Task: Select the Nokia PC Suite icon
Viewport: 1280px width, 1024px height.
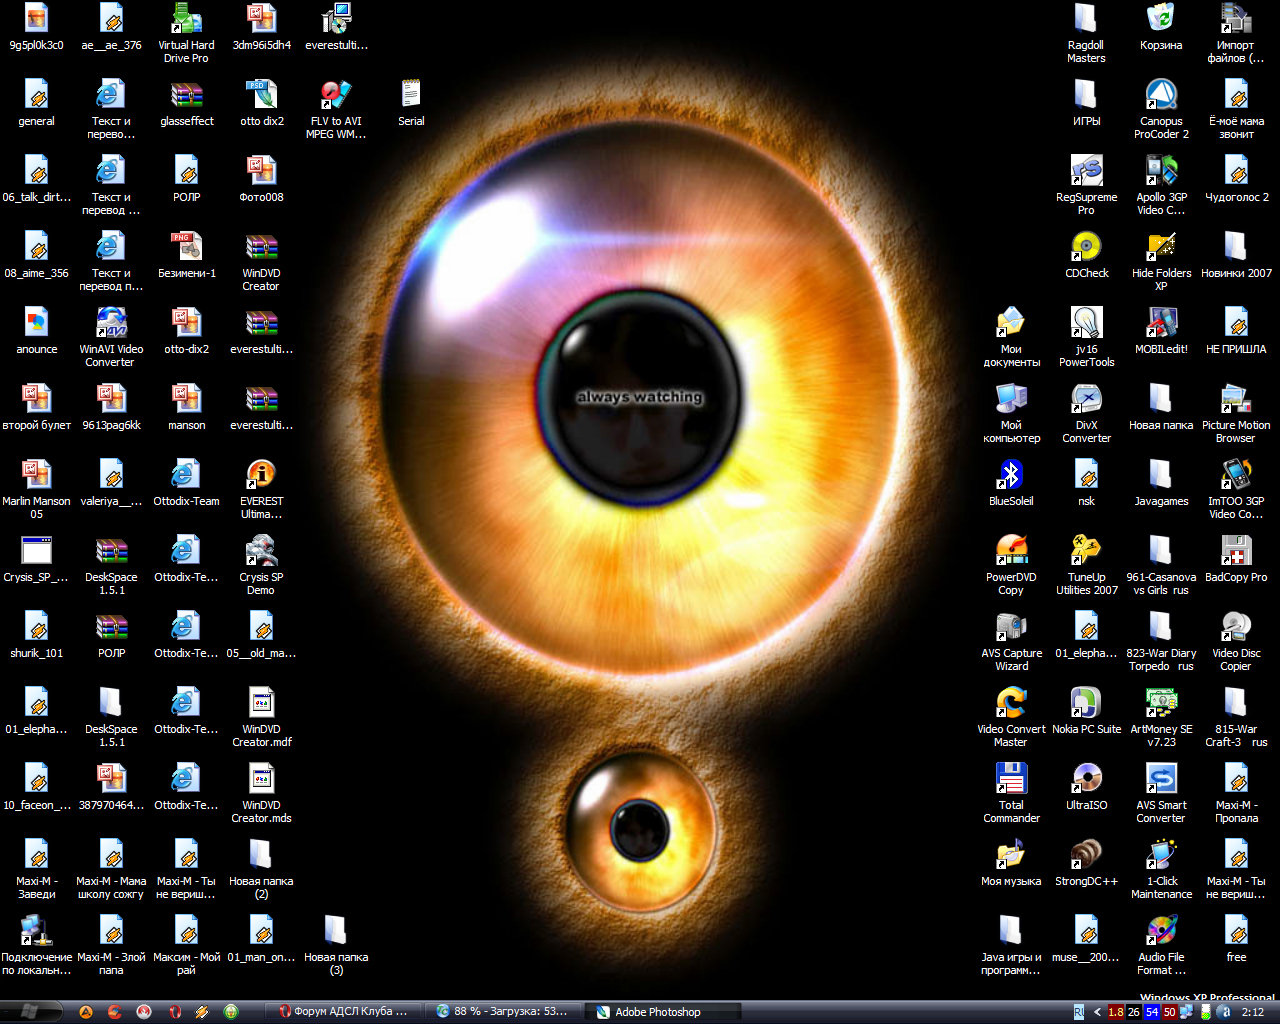Action: [1086, 703]
